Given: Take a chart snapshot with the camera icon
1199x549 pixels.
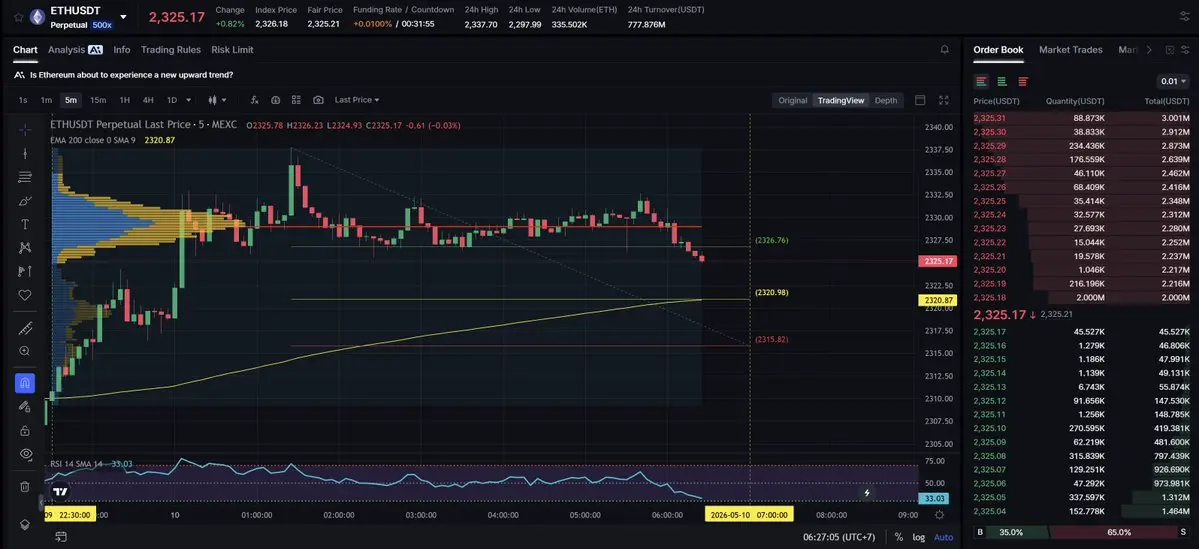Looking at the screenshot, I should [x=318, y=100].
